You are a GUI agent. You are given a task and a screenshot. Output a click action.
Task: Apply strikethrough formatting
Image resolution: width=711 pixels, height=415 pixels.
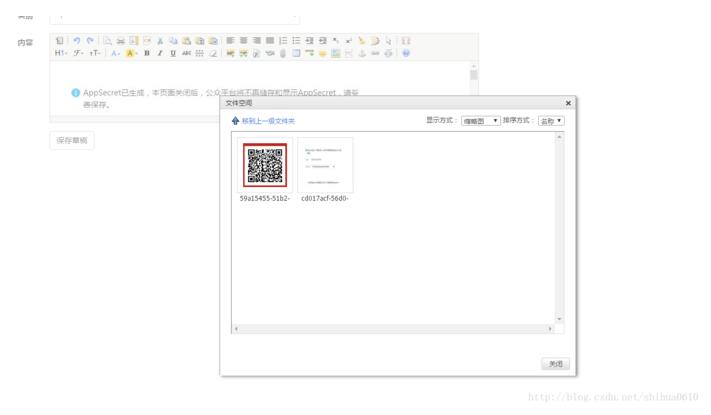[x=186, y=53]
